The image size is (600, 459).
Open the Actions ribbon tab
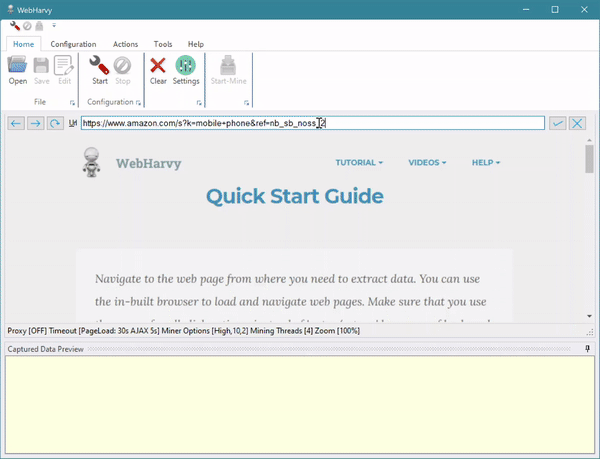point(125,44)
